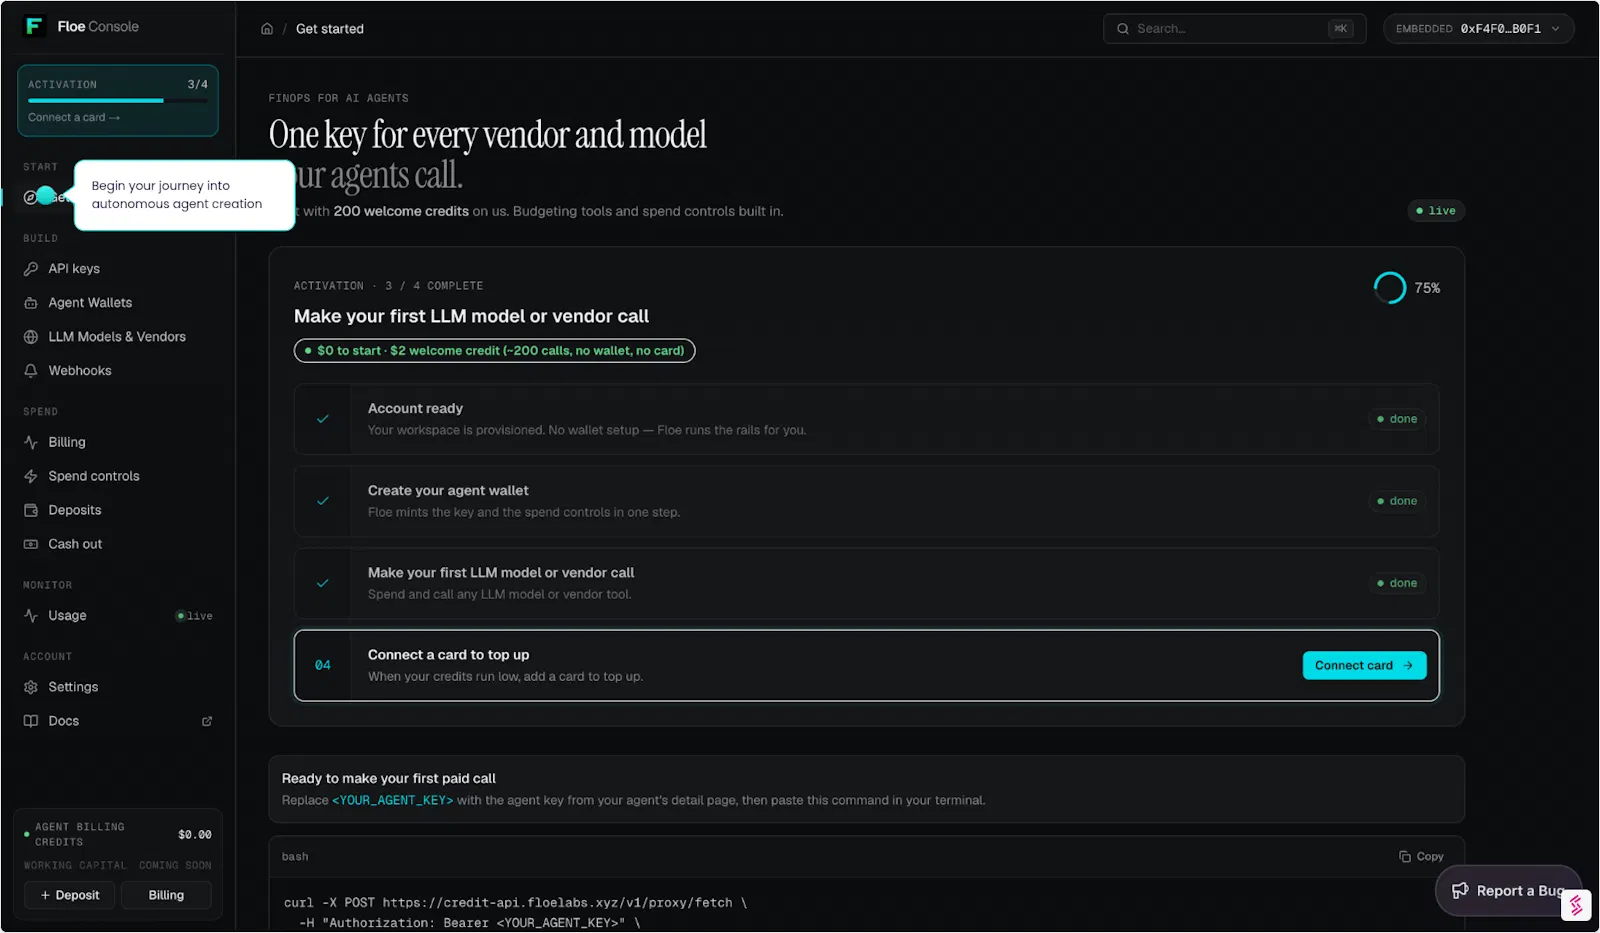The height and width of the screenshot is (933, 1600).
Task: Click the ⌘K shortcut badge in search
Action: click(x=1341, y=29)
